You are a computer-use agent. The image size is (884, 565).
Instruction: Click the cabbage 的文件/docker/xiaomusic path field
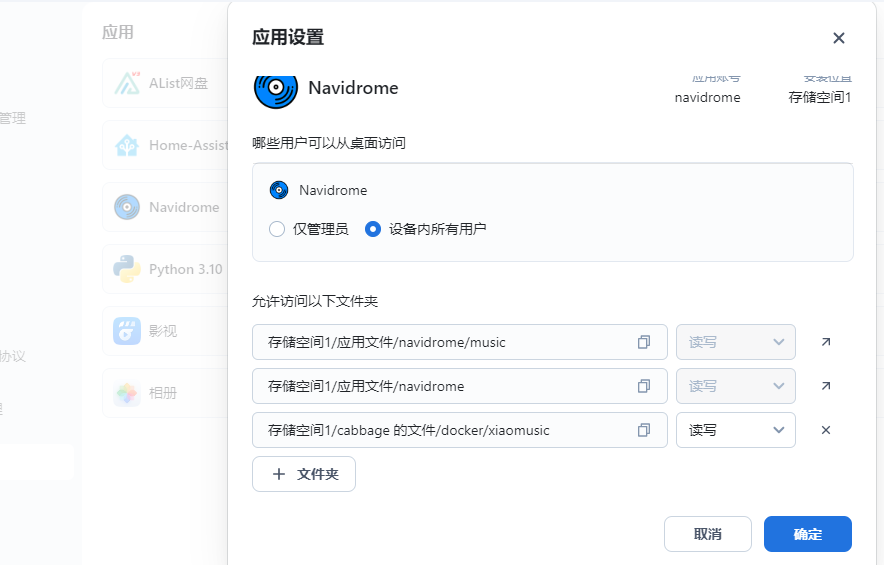459,430
